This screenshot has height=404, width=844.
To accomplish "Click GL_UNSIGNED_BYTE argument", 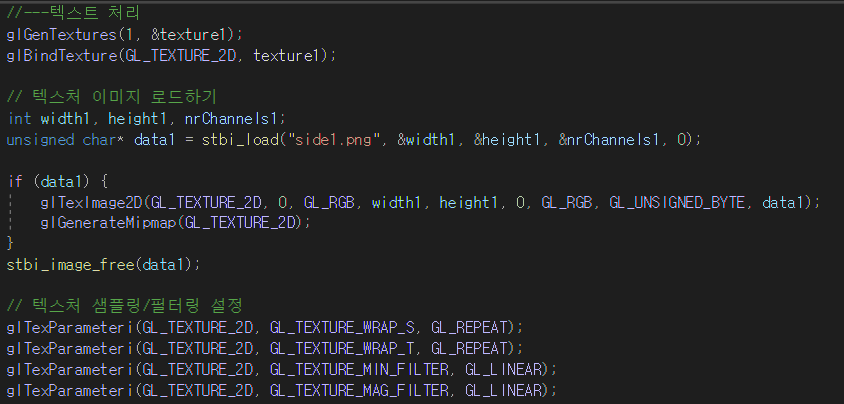I will pyautogui.click(x=677, y=202).
